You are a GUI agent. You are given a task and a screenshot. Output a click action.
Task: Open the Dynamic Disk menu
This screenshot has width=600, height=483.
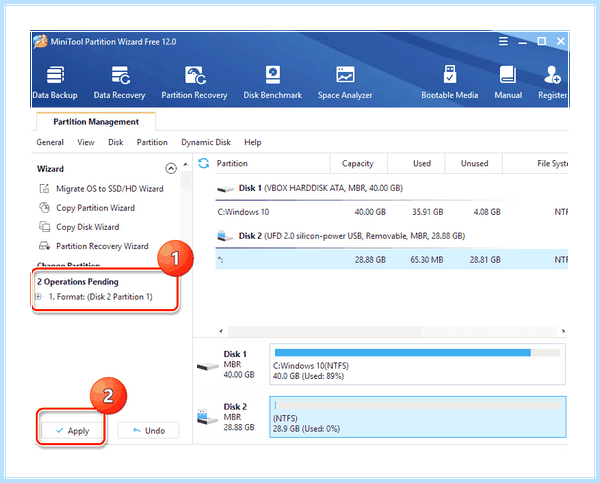click(x=206, y=142)
